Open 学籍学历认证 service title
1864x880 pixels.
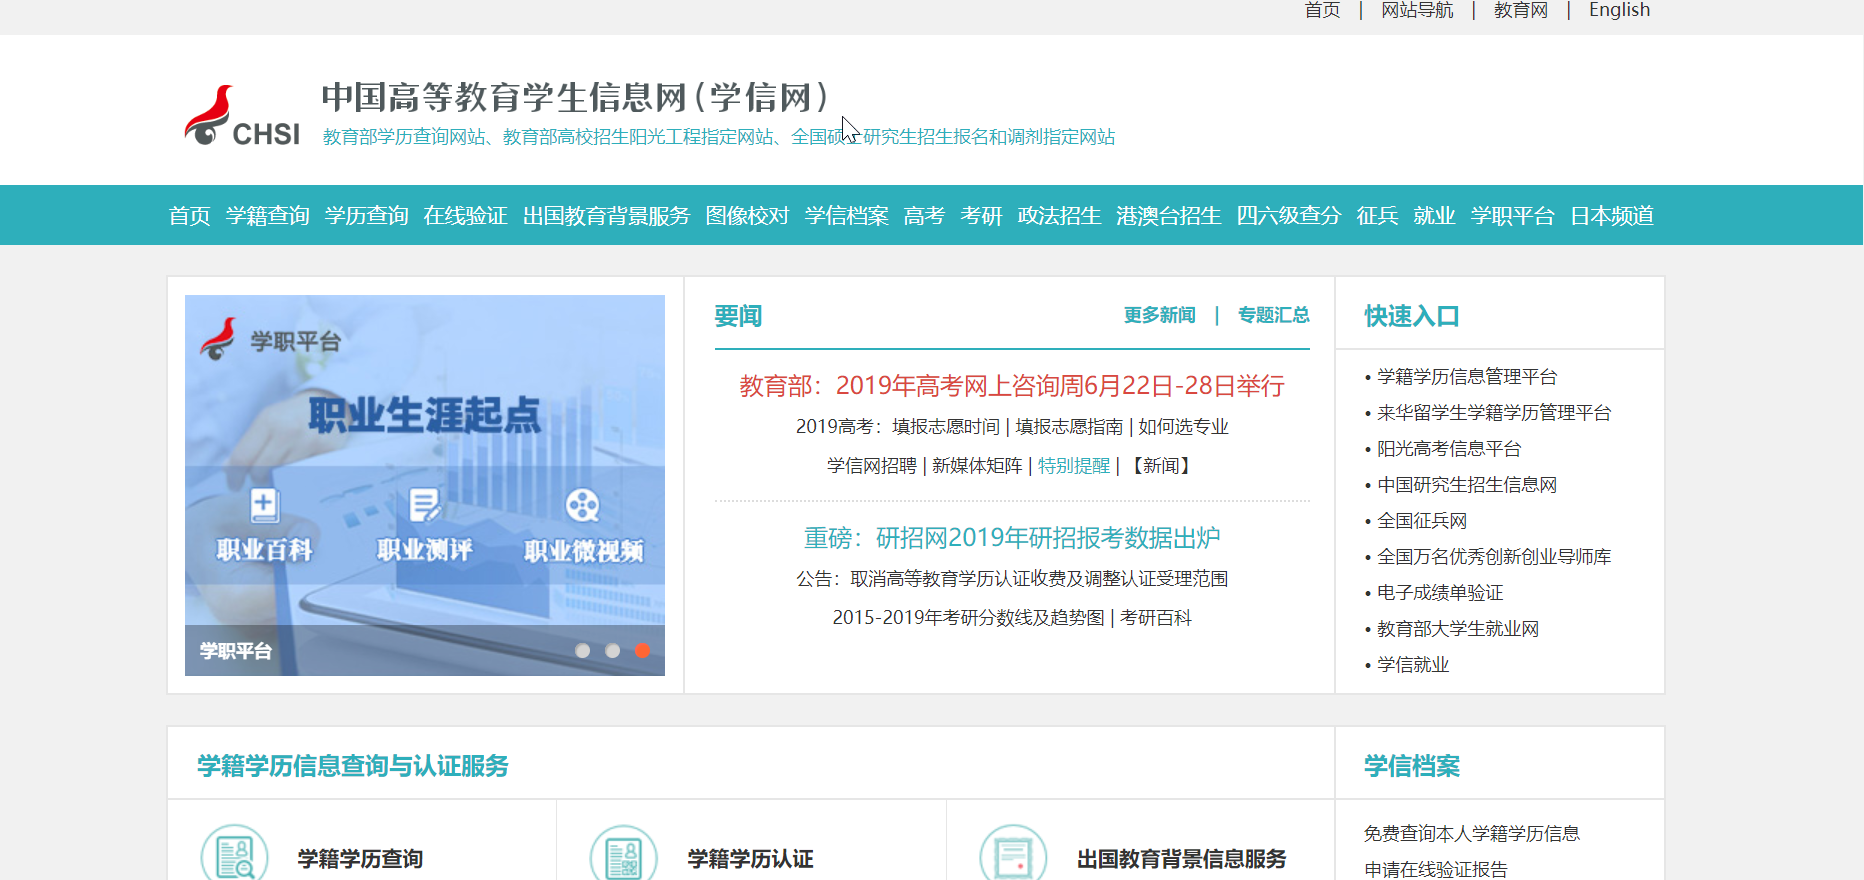click(x=750, y=859)
